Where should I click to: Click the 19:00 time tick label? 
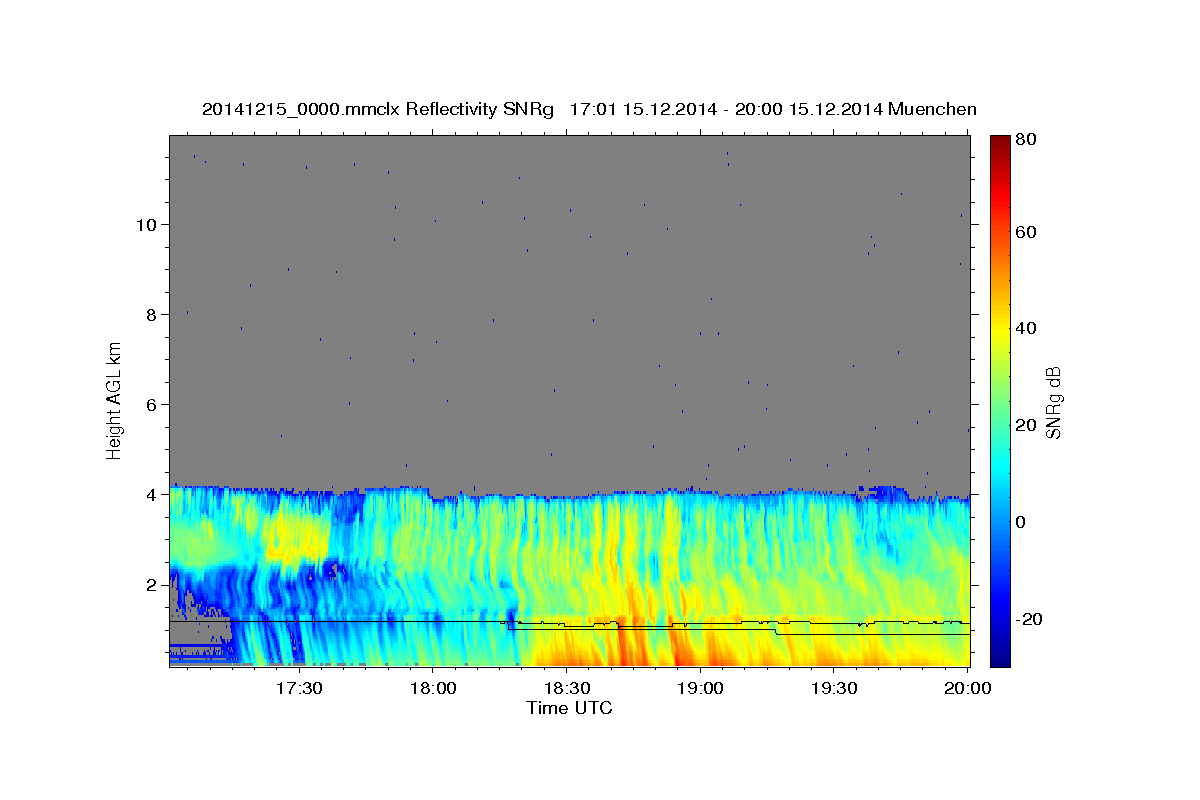click(700, 689)
